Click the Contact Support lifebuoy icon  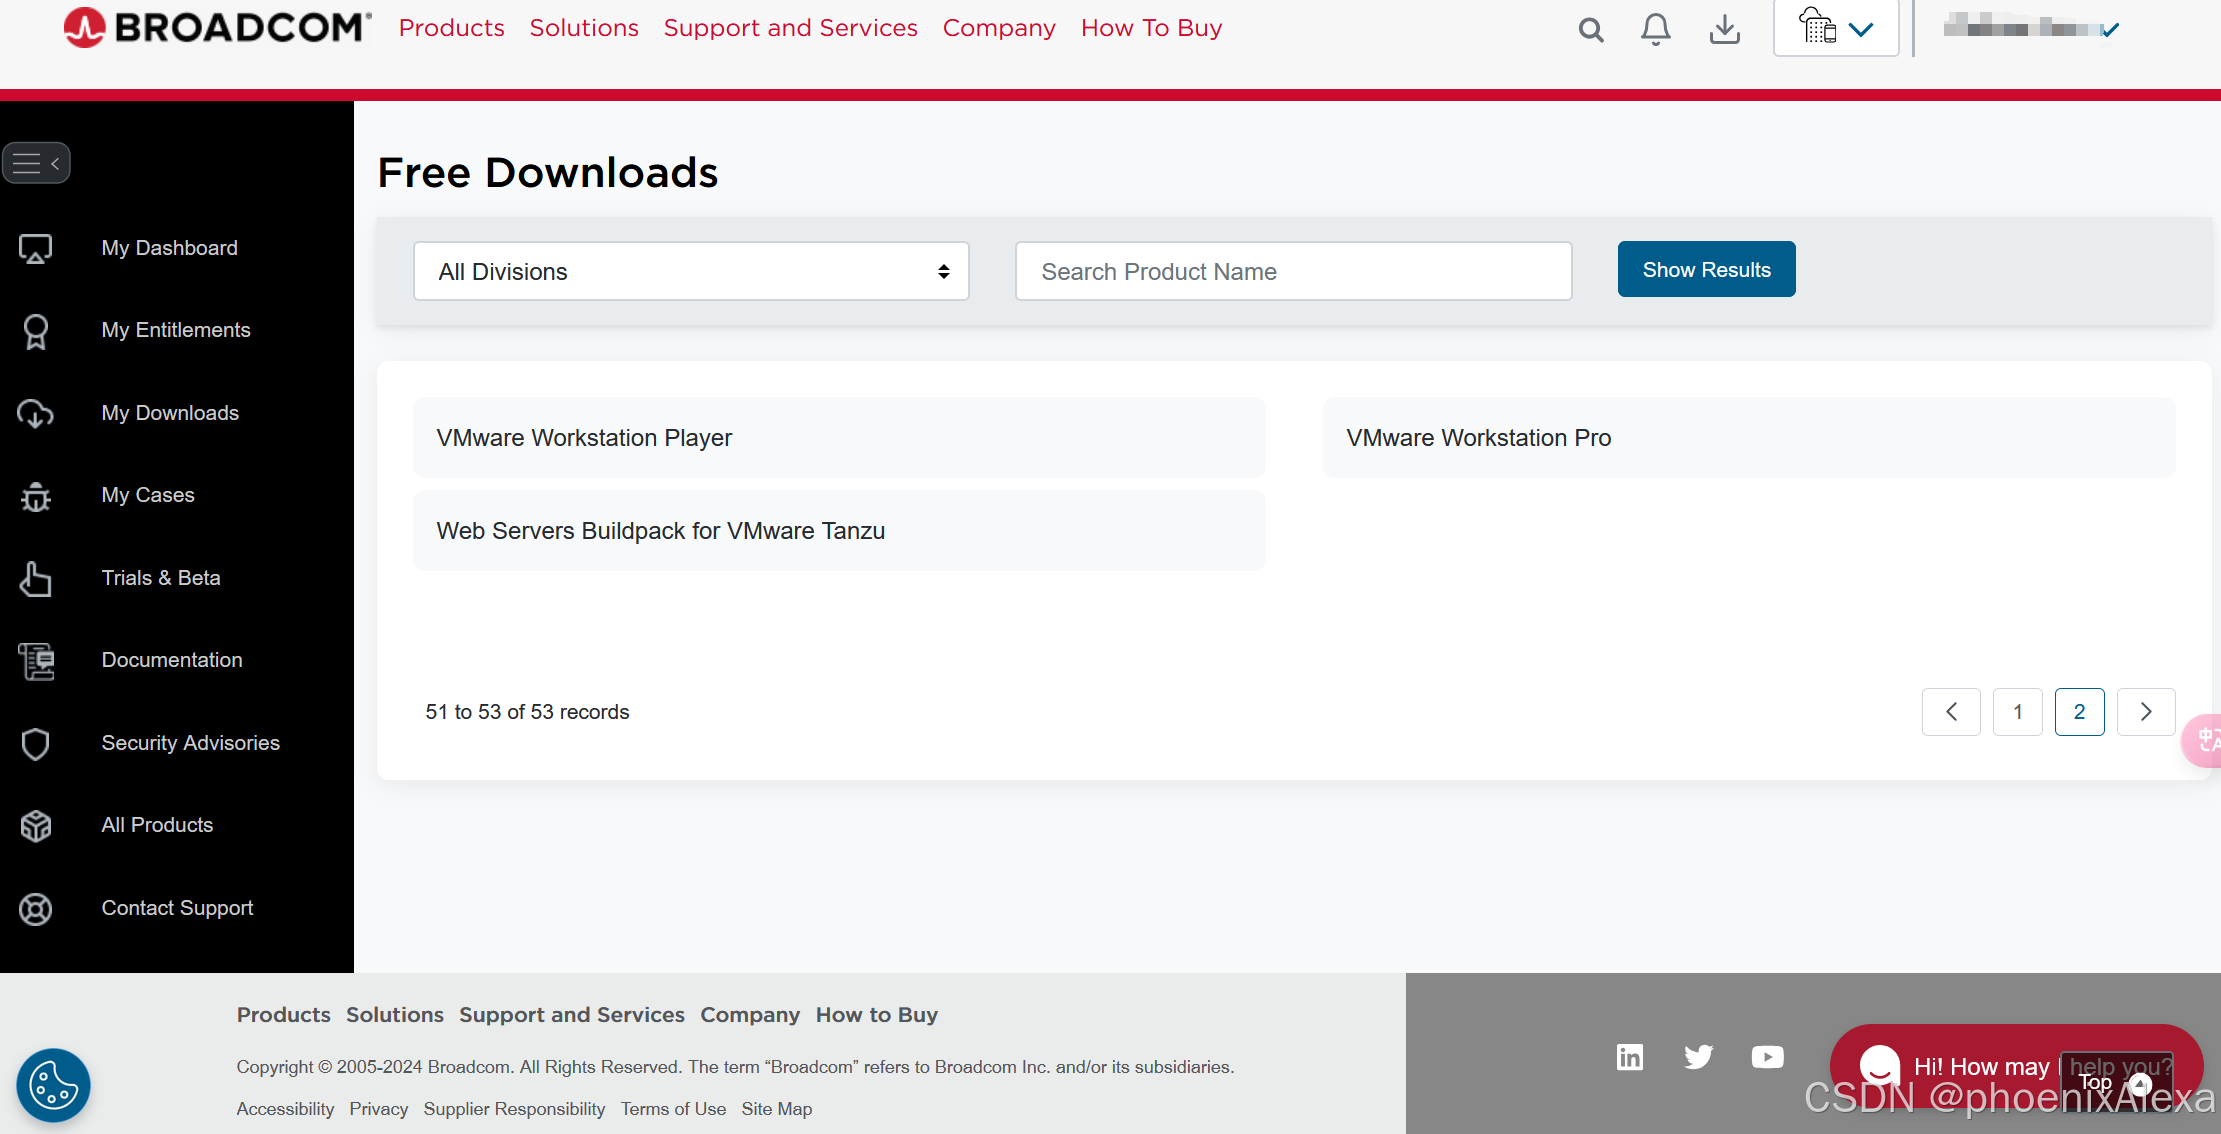coord(36,909)
